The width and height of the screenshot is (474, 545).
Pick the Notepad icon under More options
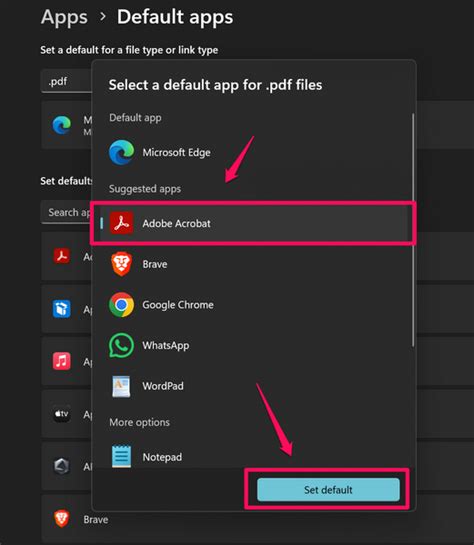pos(121,456)
